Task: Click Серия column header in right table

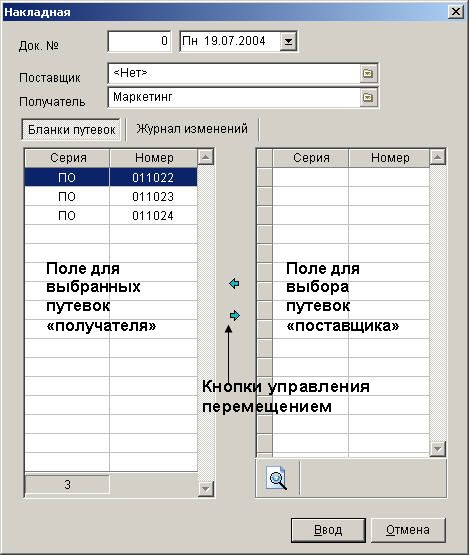Action: [x=311, y=158]
